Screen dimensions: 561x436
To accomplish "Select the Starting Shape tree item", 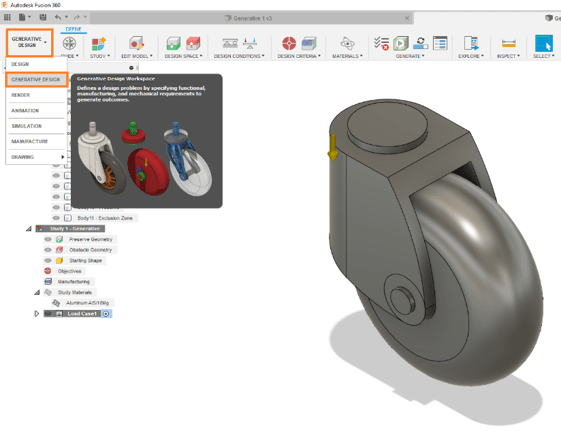I will click(x=86, y=260).
